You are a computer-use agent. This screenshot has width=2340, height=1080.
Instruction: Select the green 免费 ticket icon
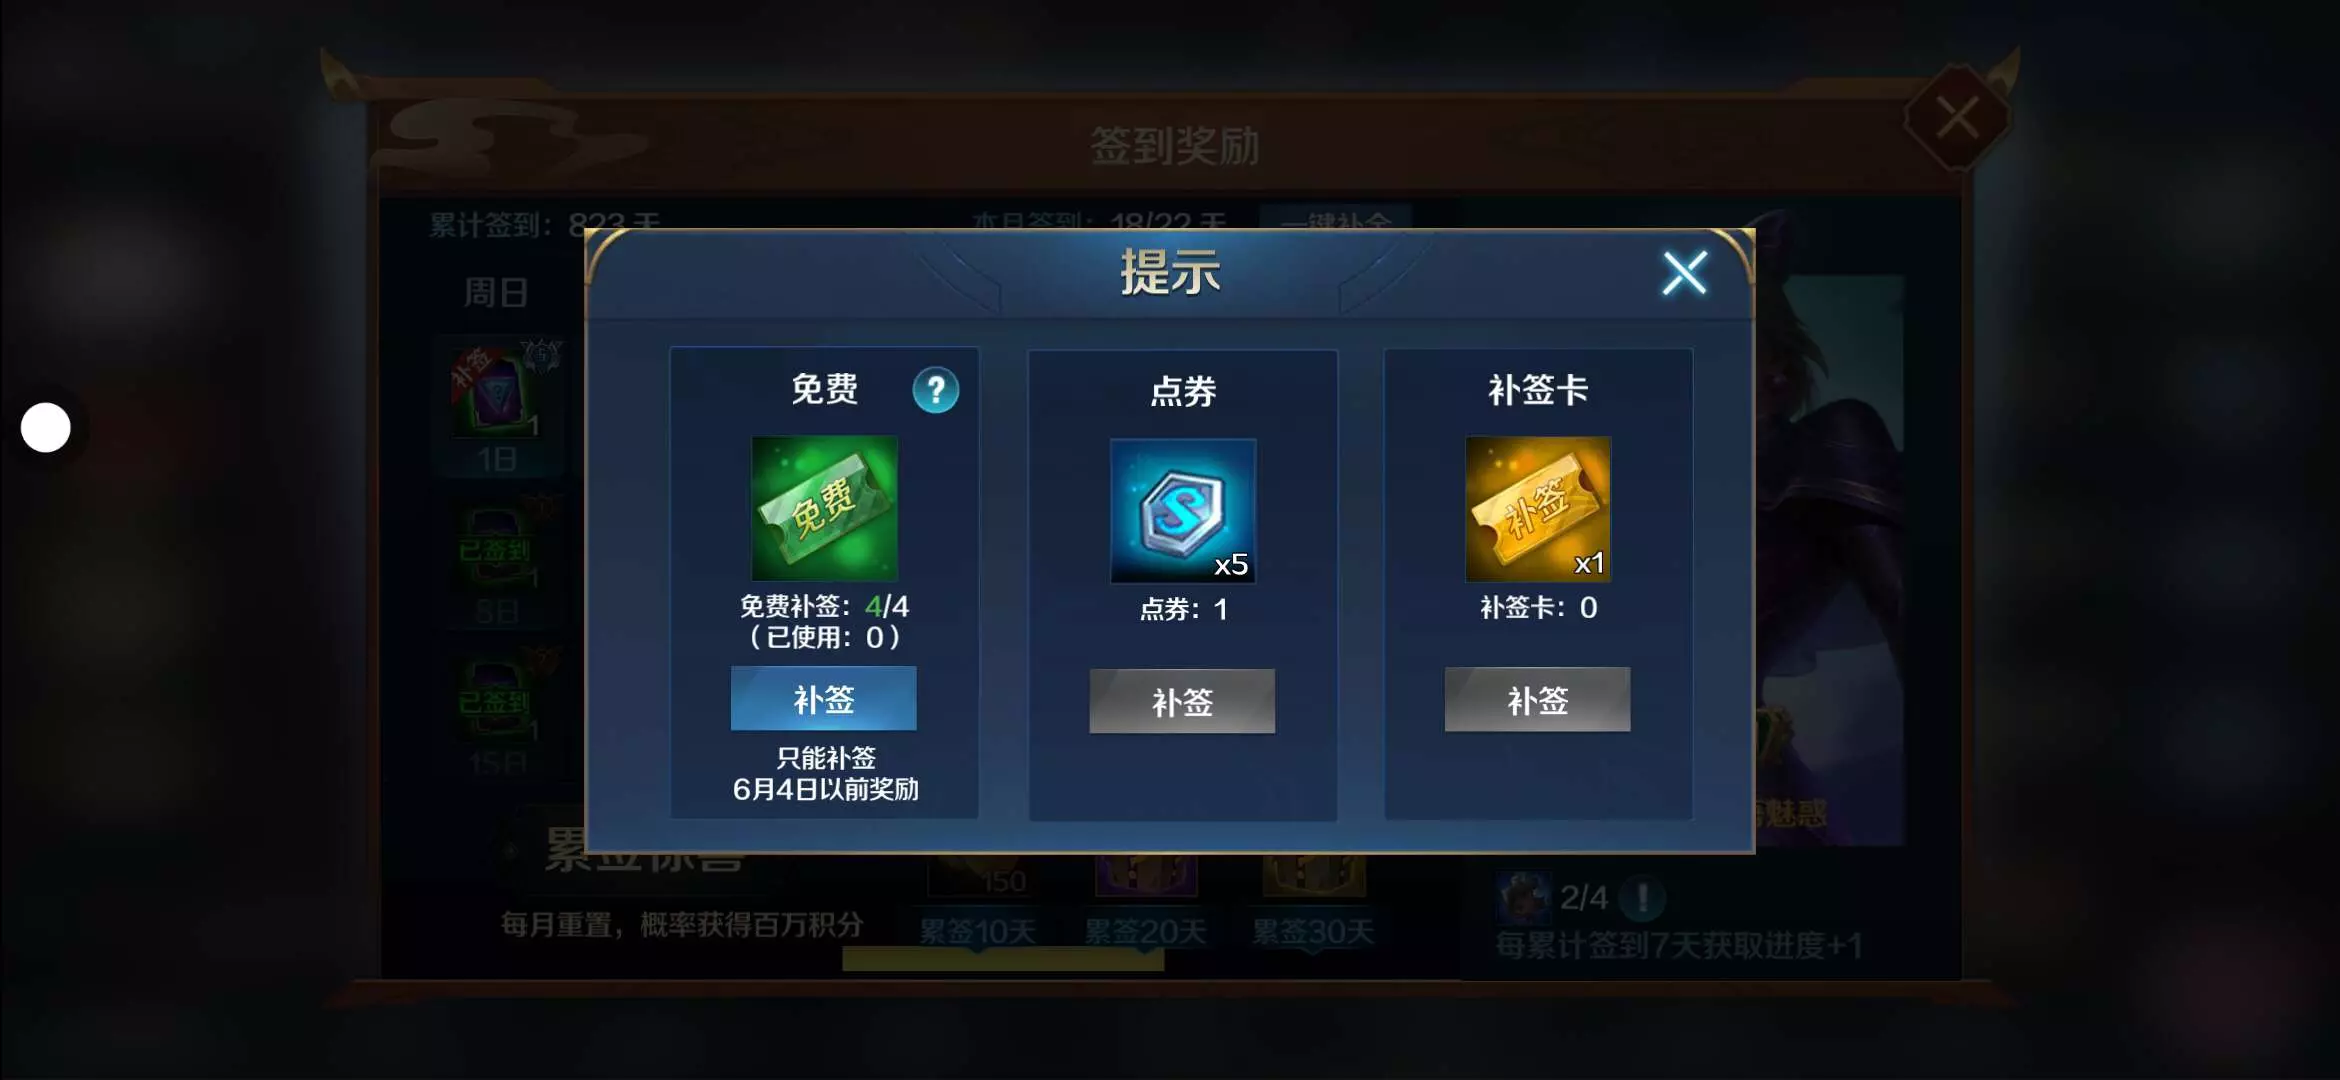coord(824,508)
